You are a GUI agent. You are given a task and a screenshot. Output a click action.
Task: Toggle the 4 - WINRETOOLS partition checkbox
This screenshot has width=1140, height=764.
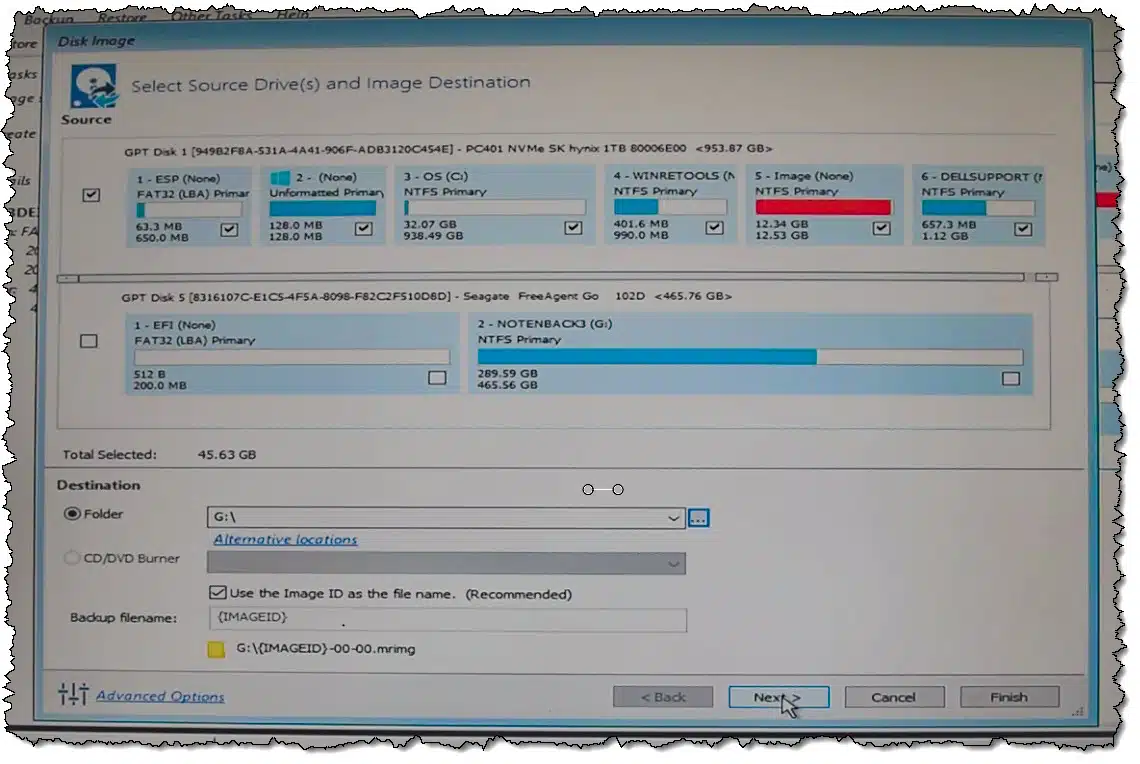coord(714,228)
